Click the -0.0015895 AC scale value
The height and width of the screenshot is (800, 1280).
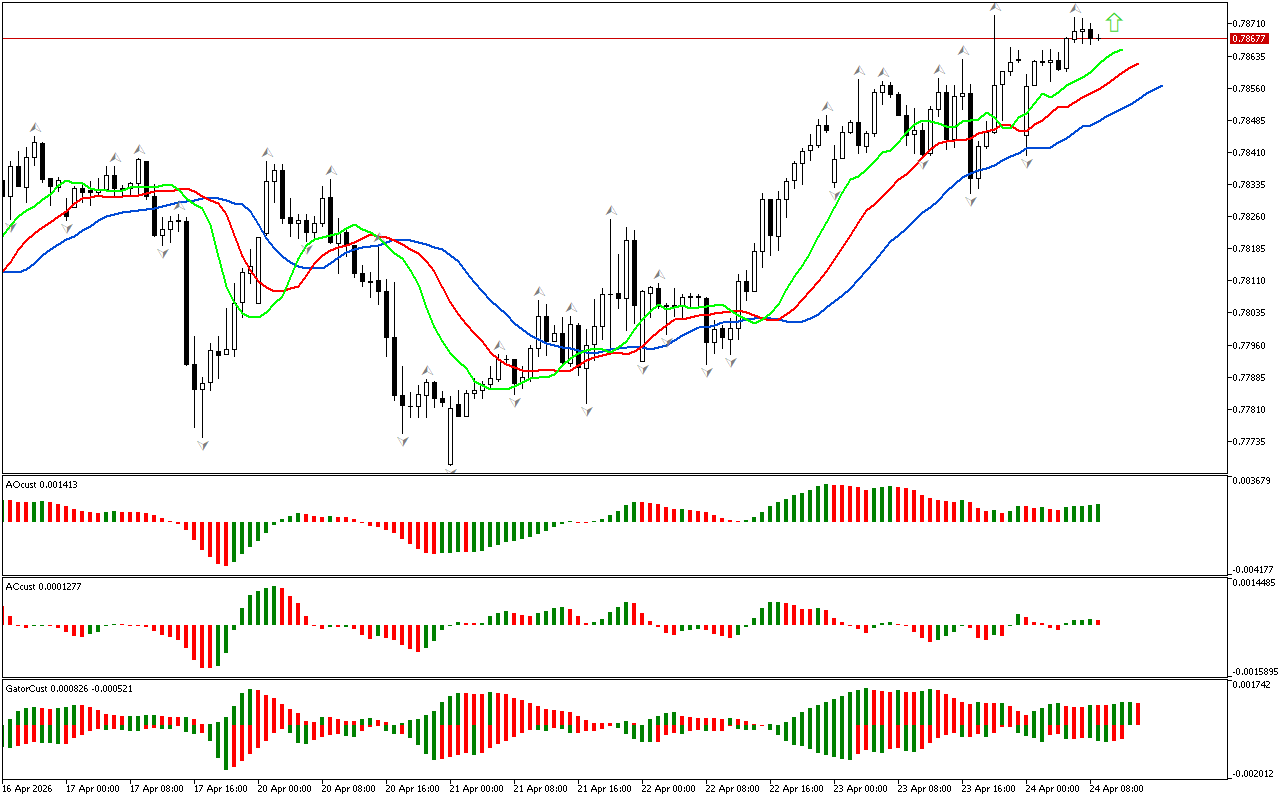tap(1252, 671)
